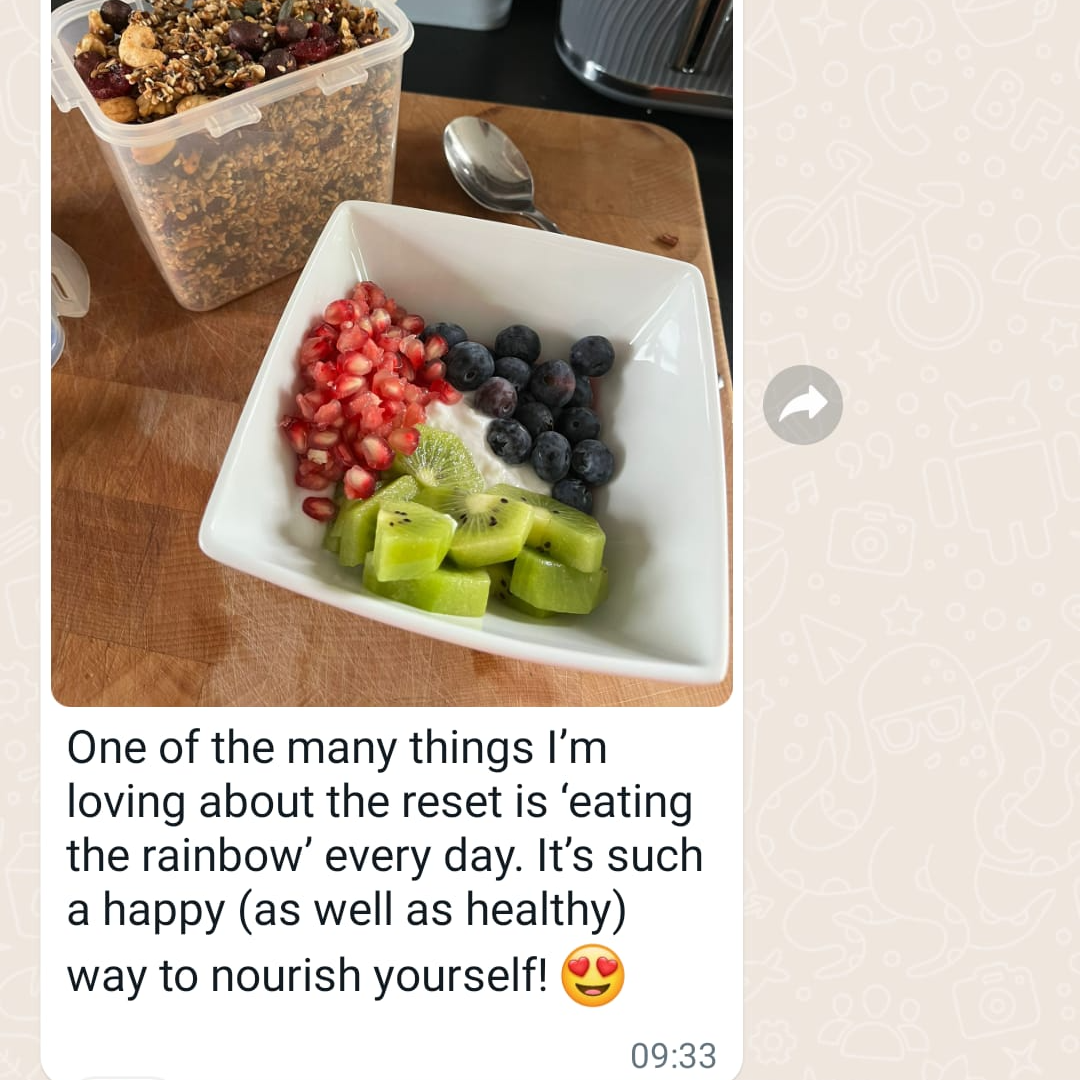Viewport: 1080px width, 1080px height.
Task: Tap the forward arrow beside the photo
Action: tap(802, 404)
